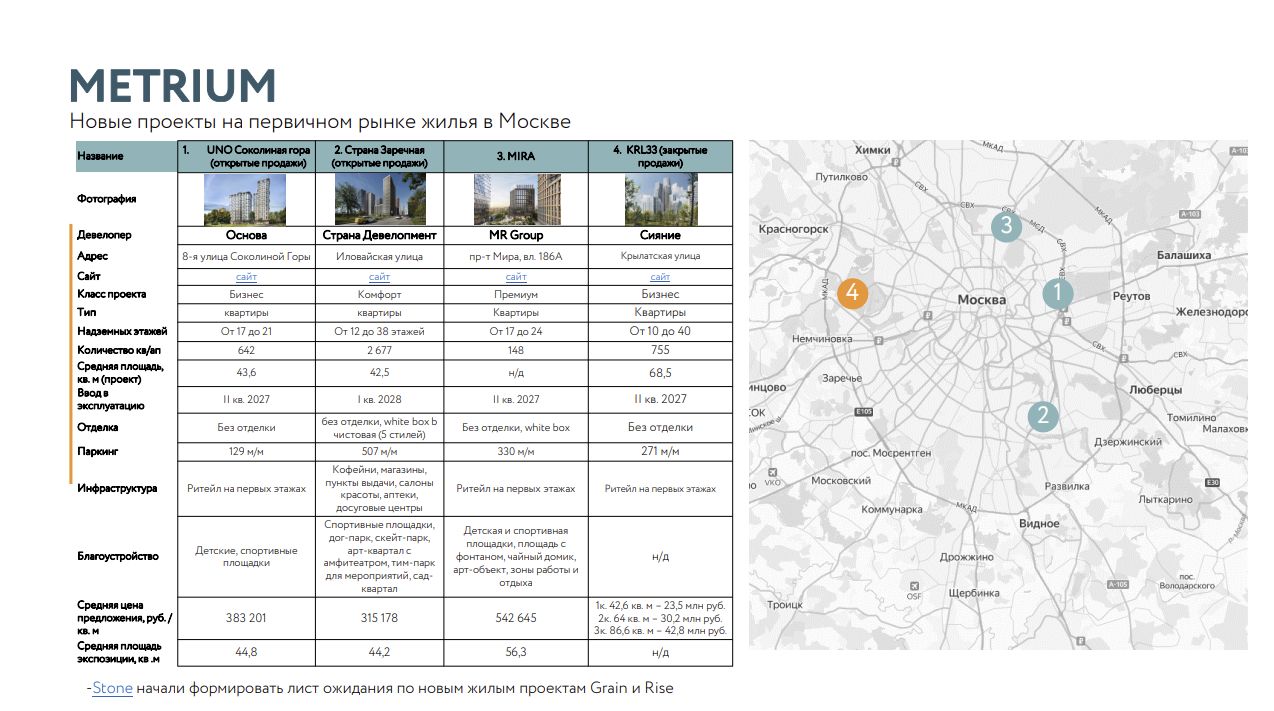Open the site link for Страна Заречная
The width and height of the screenshot is (1274, 711).
(379, 276)
